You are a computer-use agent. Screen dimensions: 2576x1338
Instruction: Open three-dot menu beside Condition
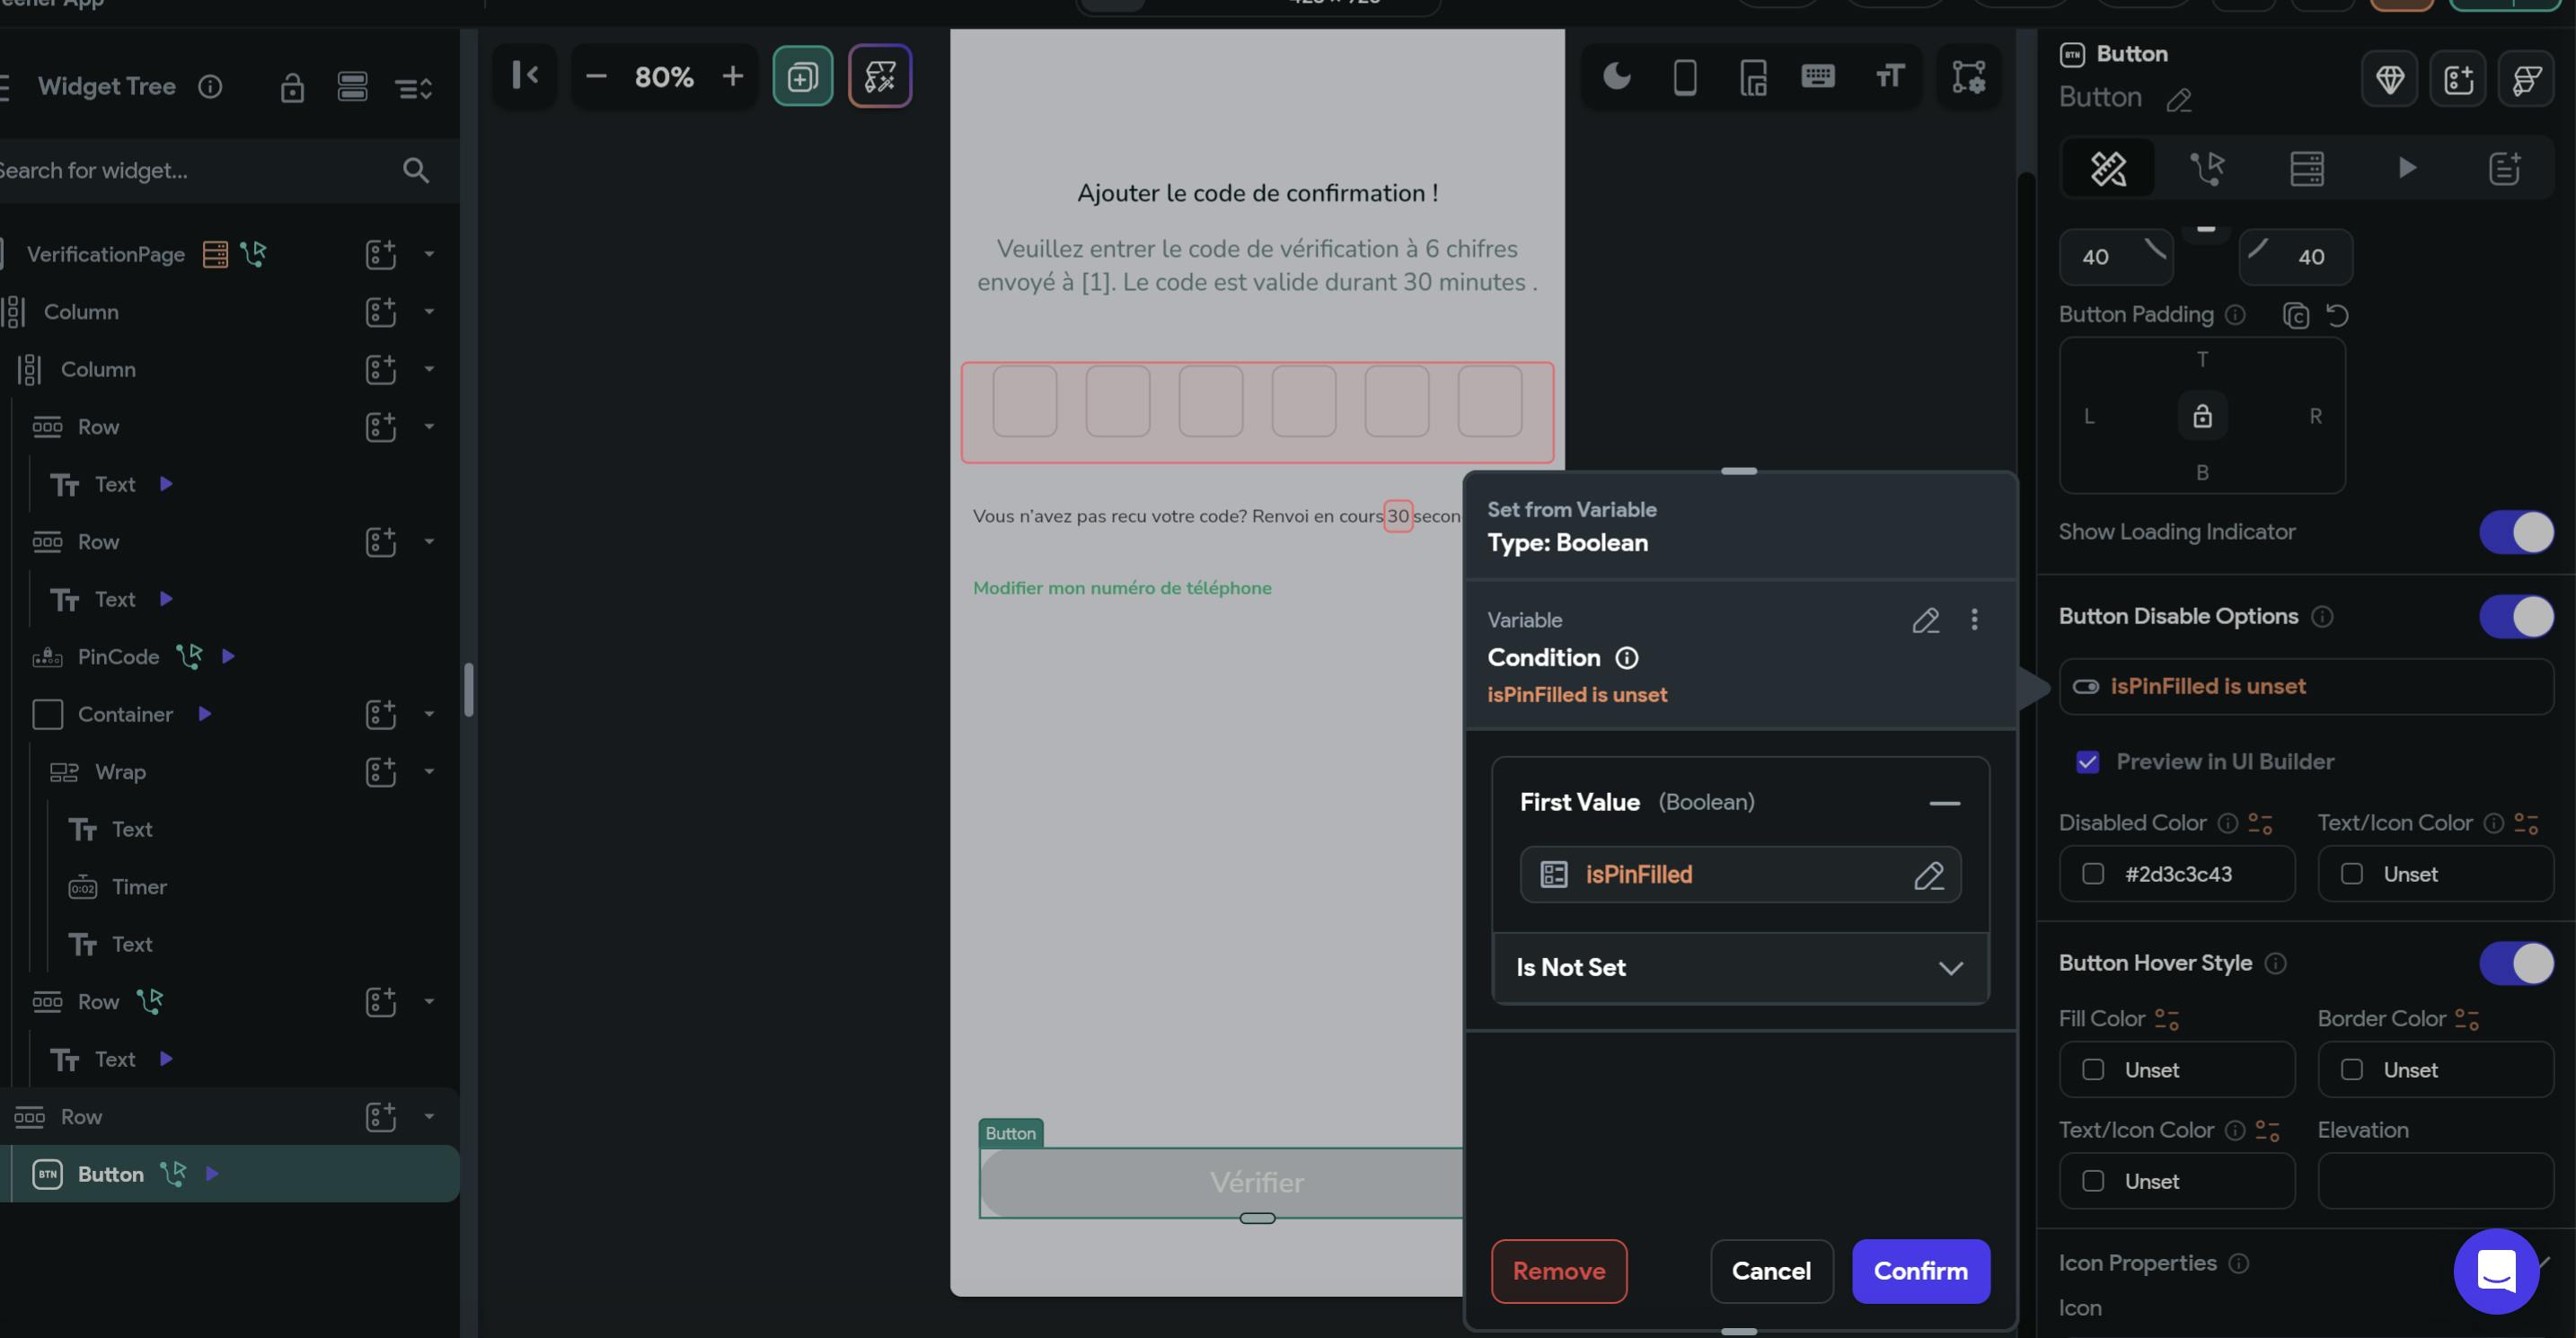[1974, 620]
